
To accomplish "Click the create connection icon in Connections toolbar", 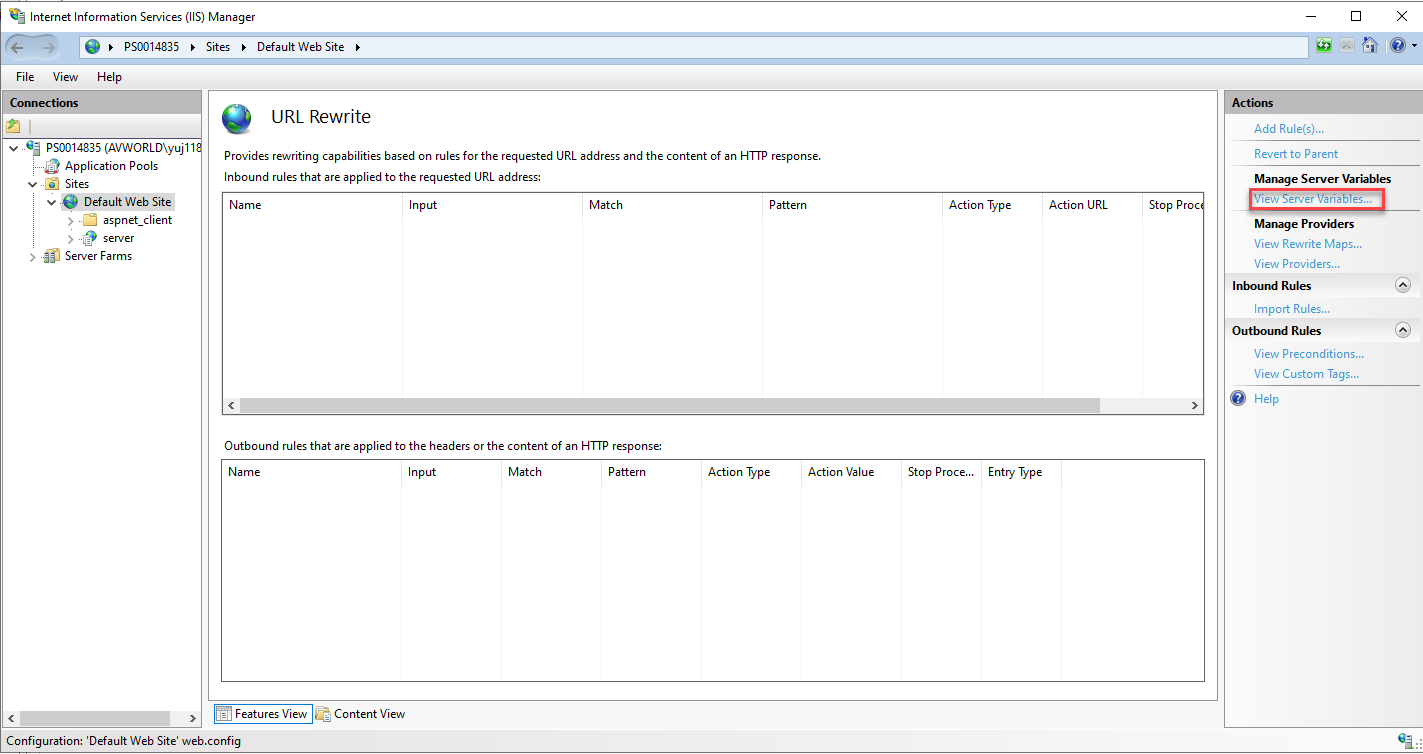I will (13, 126).
